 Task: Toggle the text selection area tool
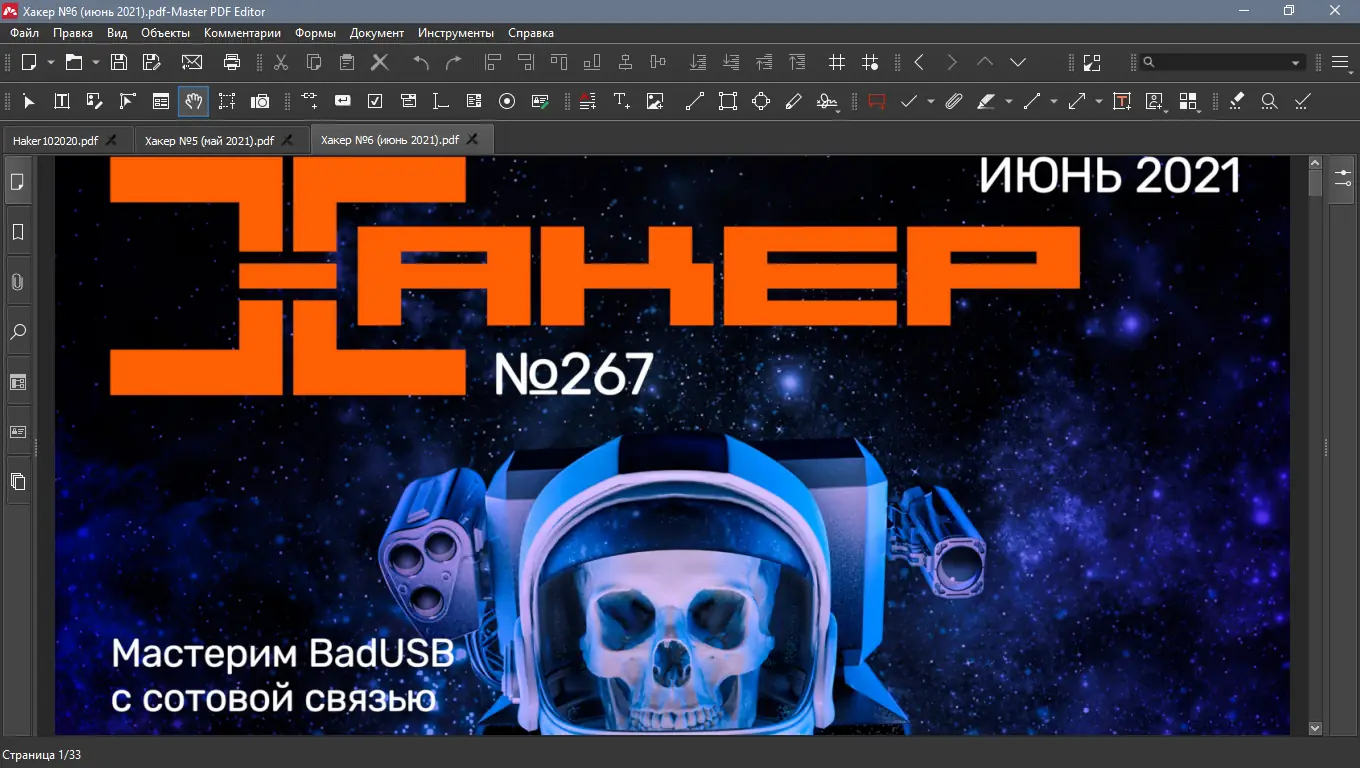pos(227,101)
